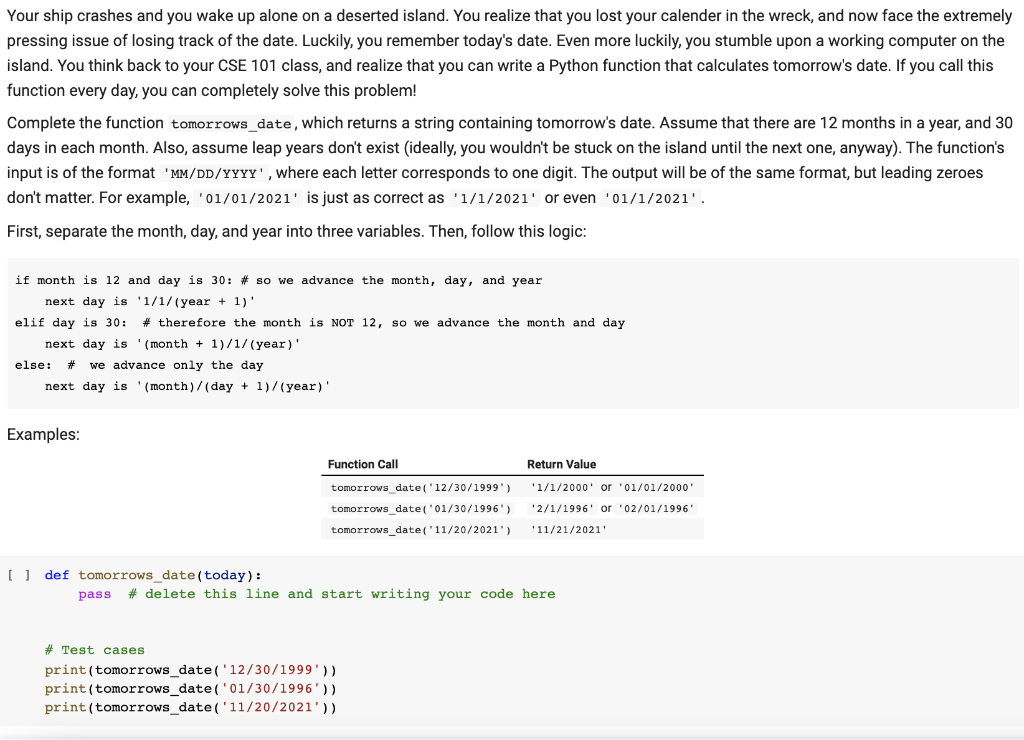This screenshot has width=1024, height=740.
Task: Click the 'pass' line with delete comment
Action: tap(317, 594)
